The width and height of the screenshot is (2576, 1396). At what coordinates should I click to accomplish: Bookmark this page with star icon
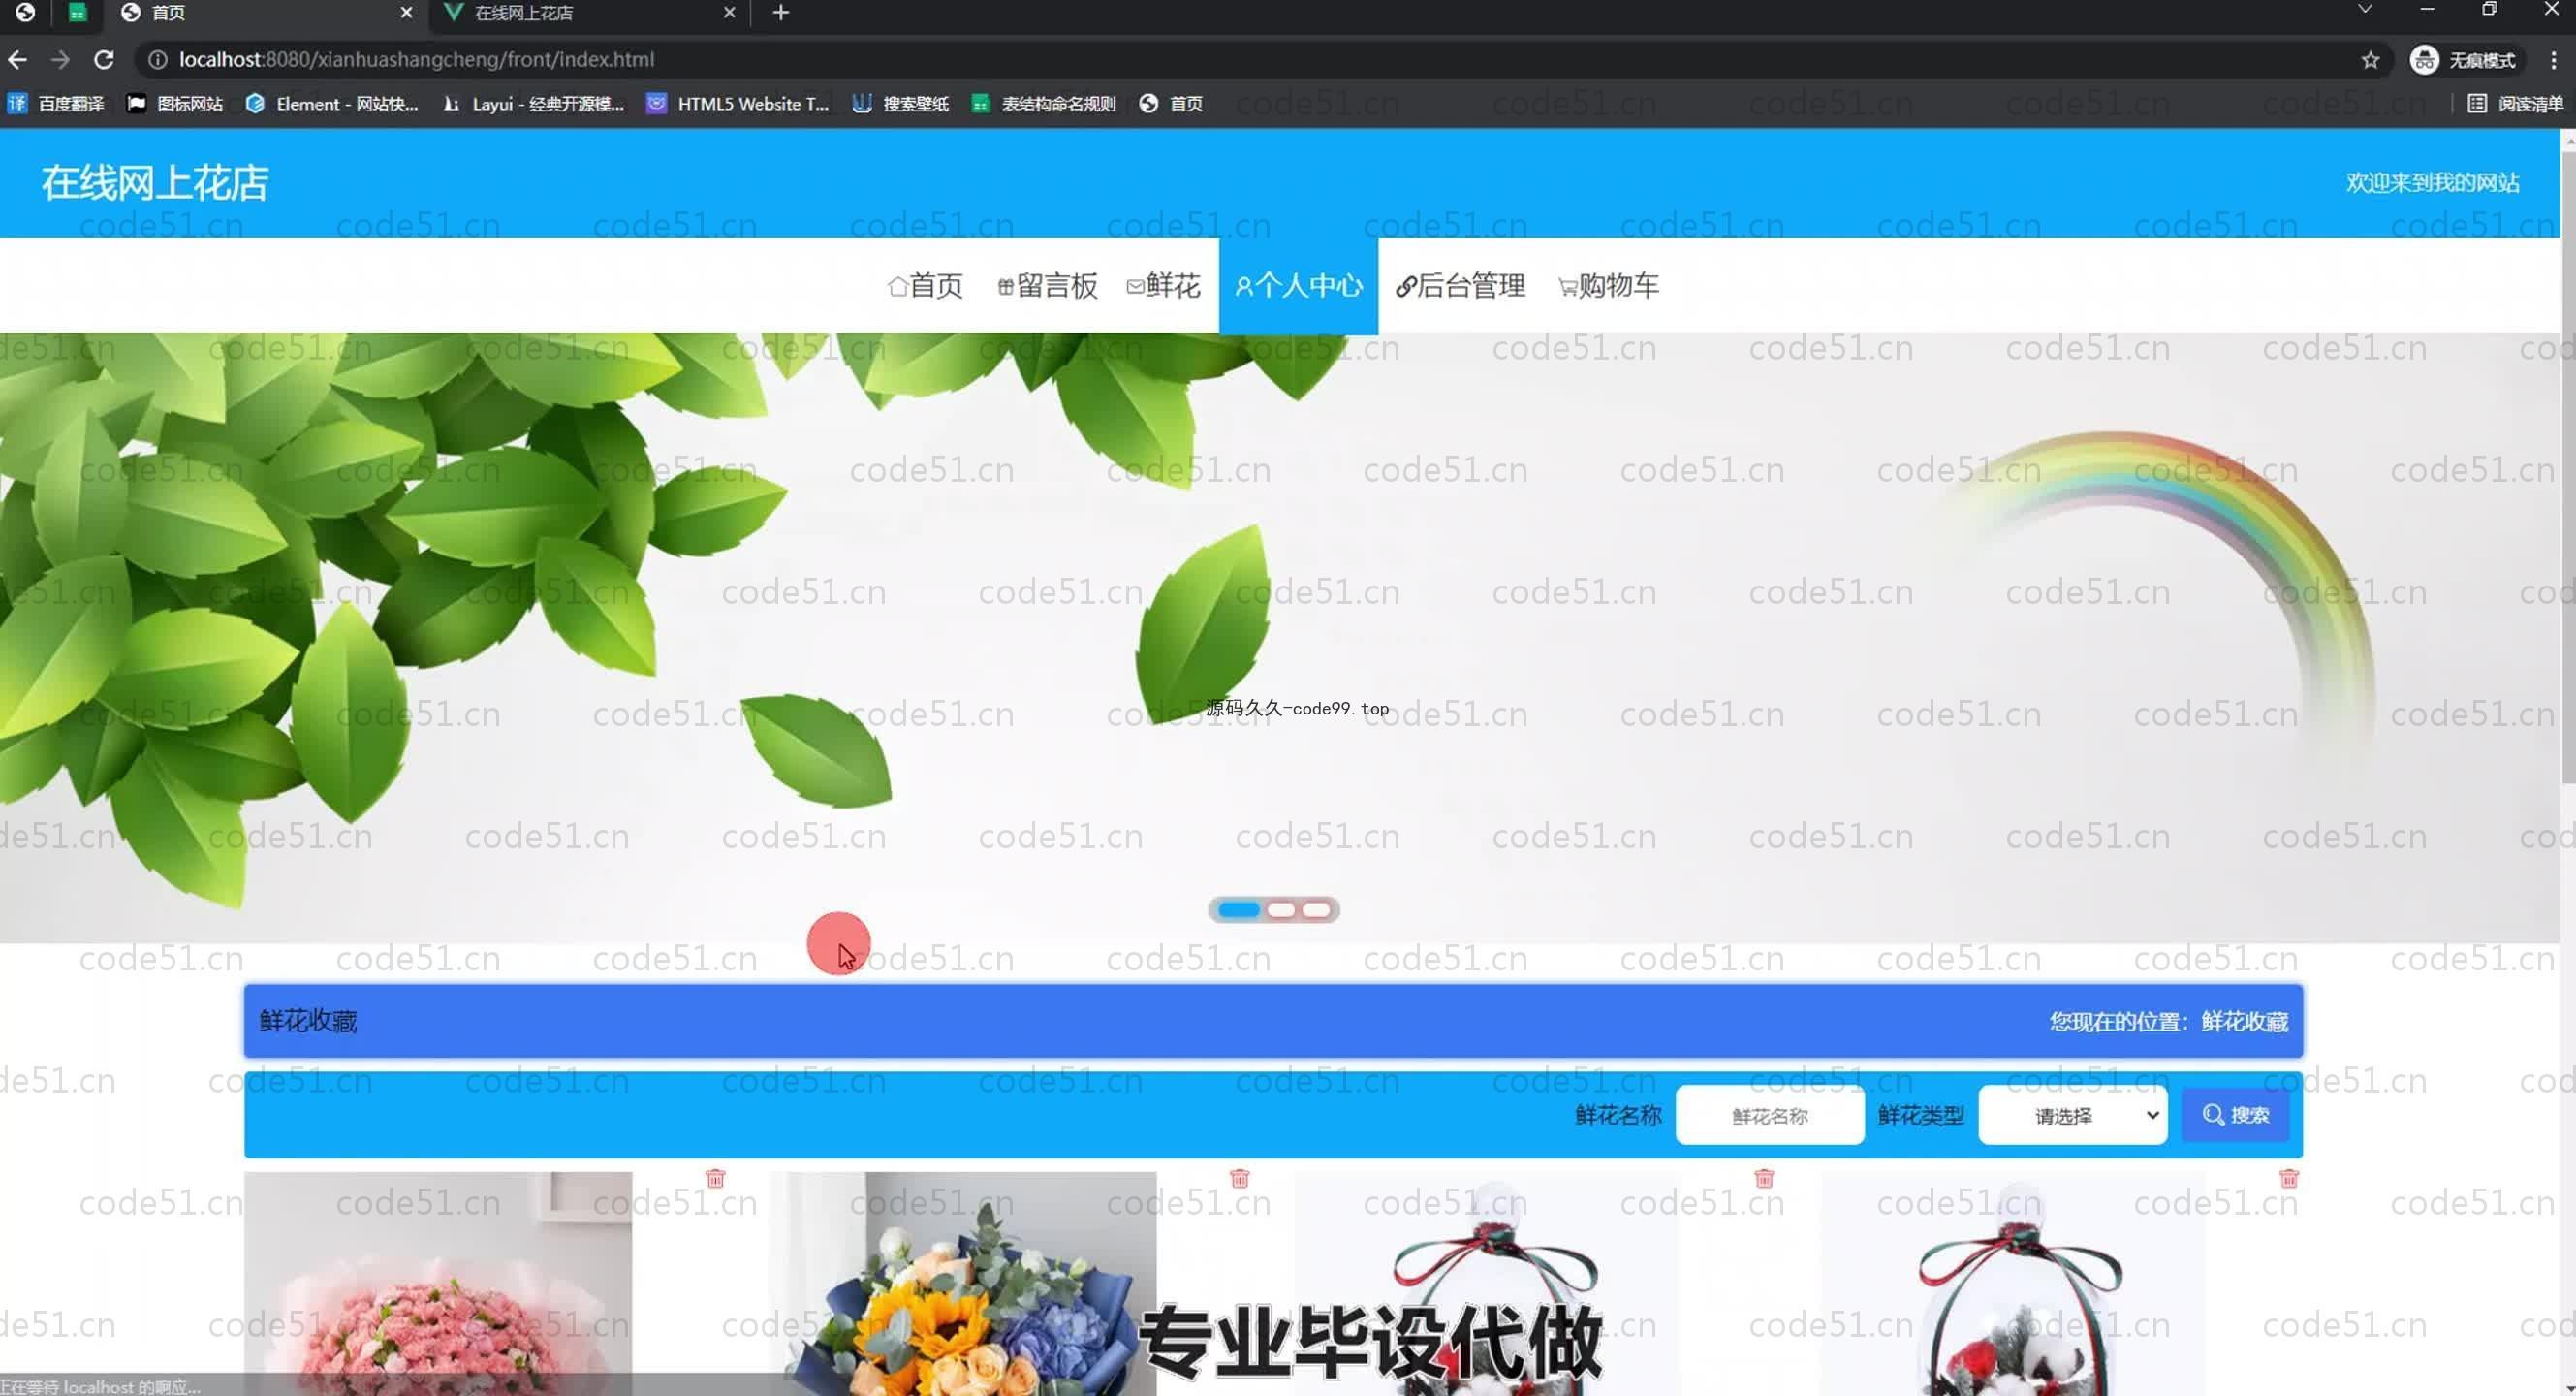pyautogui.click(x=2369, y=60)
